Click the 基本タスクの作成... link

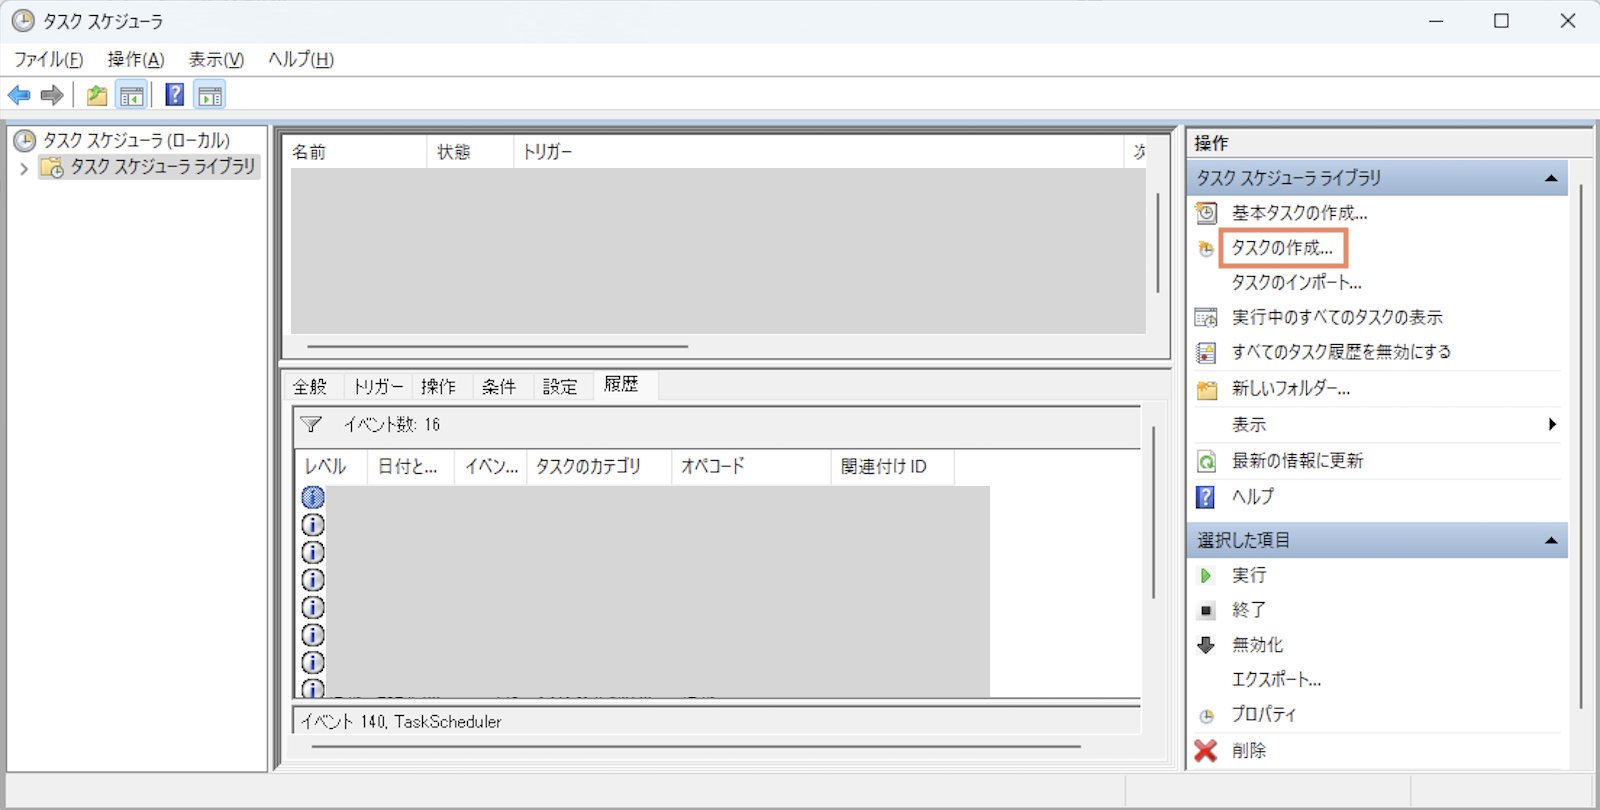(1299, 213)
